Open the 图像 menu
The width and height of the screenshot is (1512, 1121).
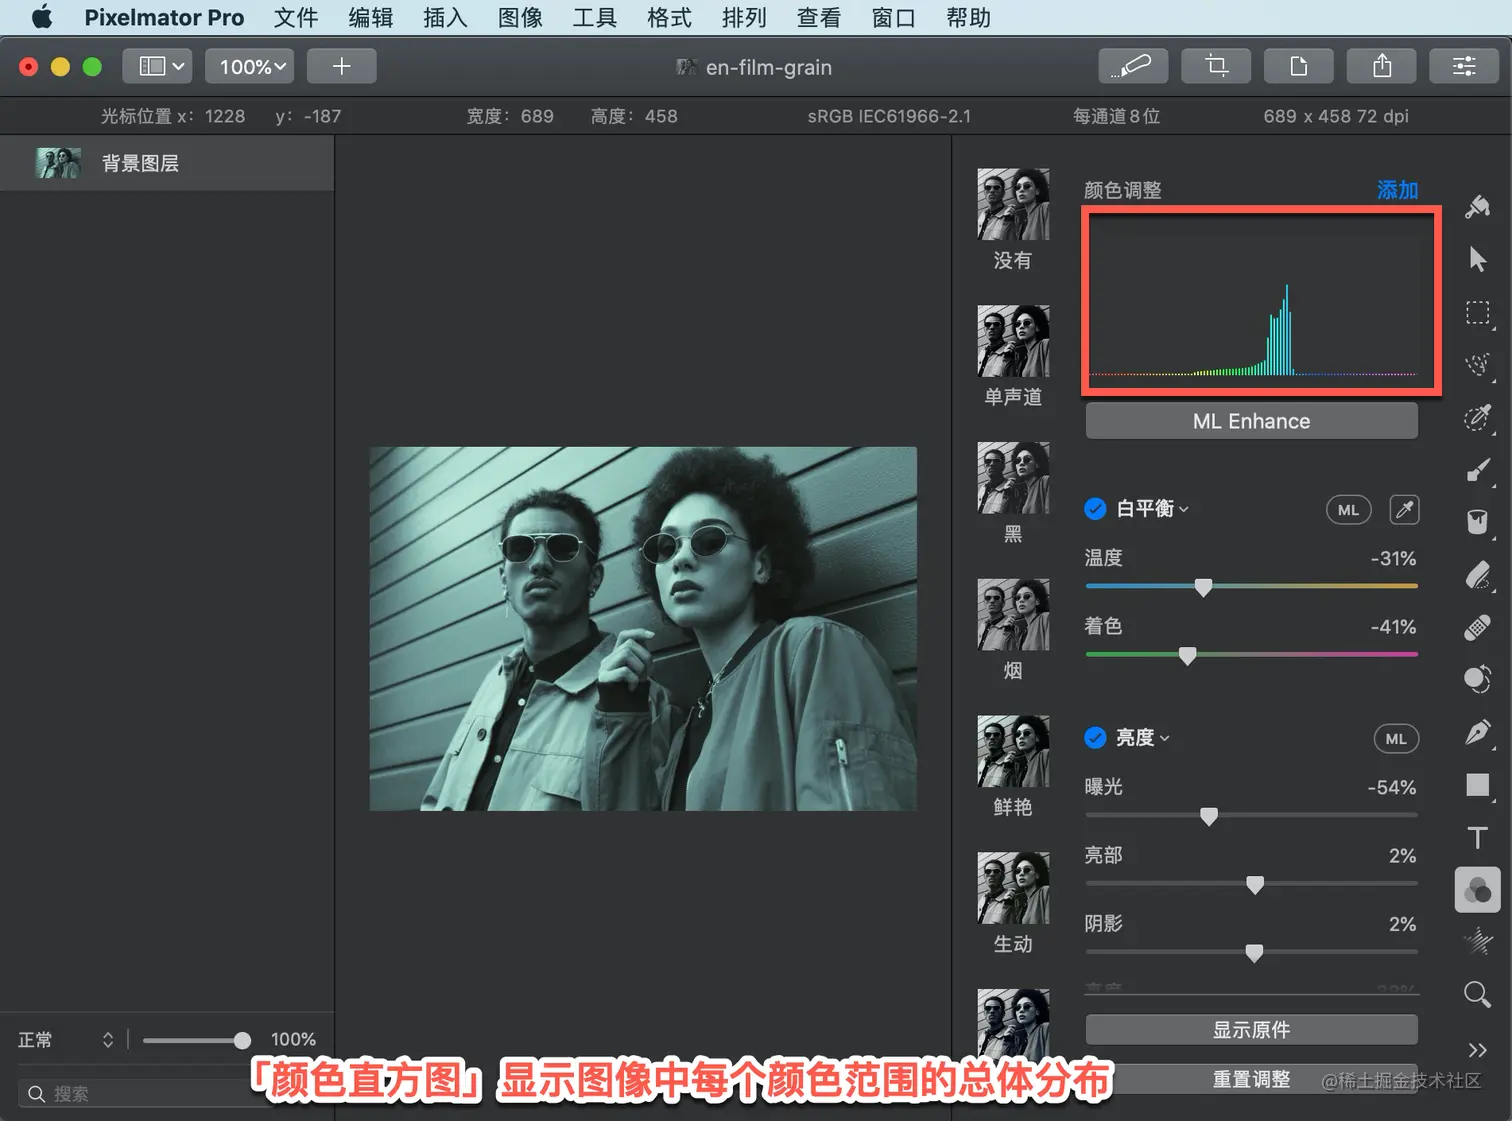point(520,18)
